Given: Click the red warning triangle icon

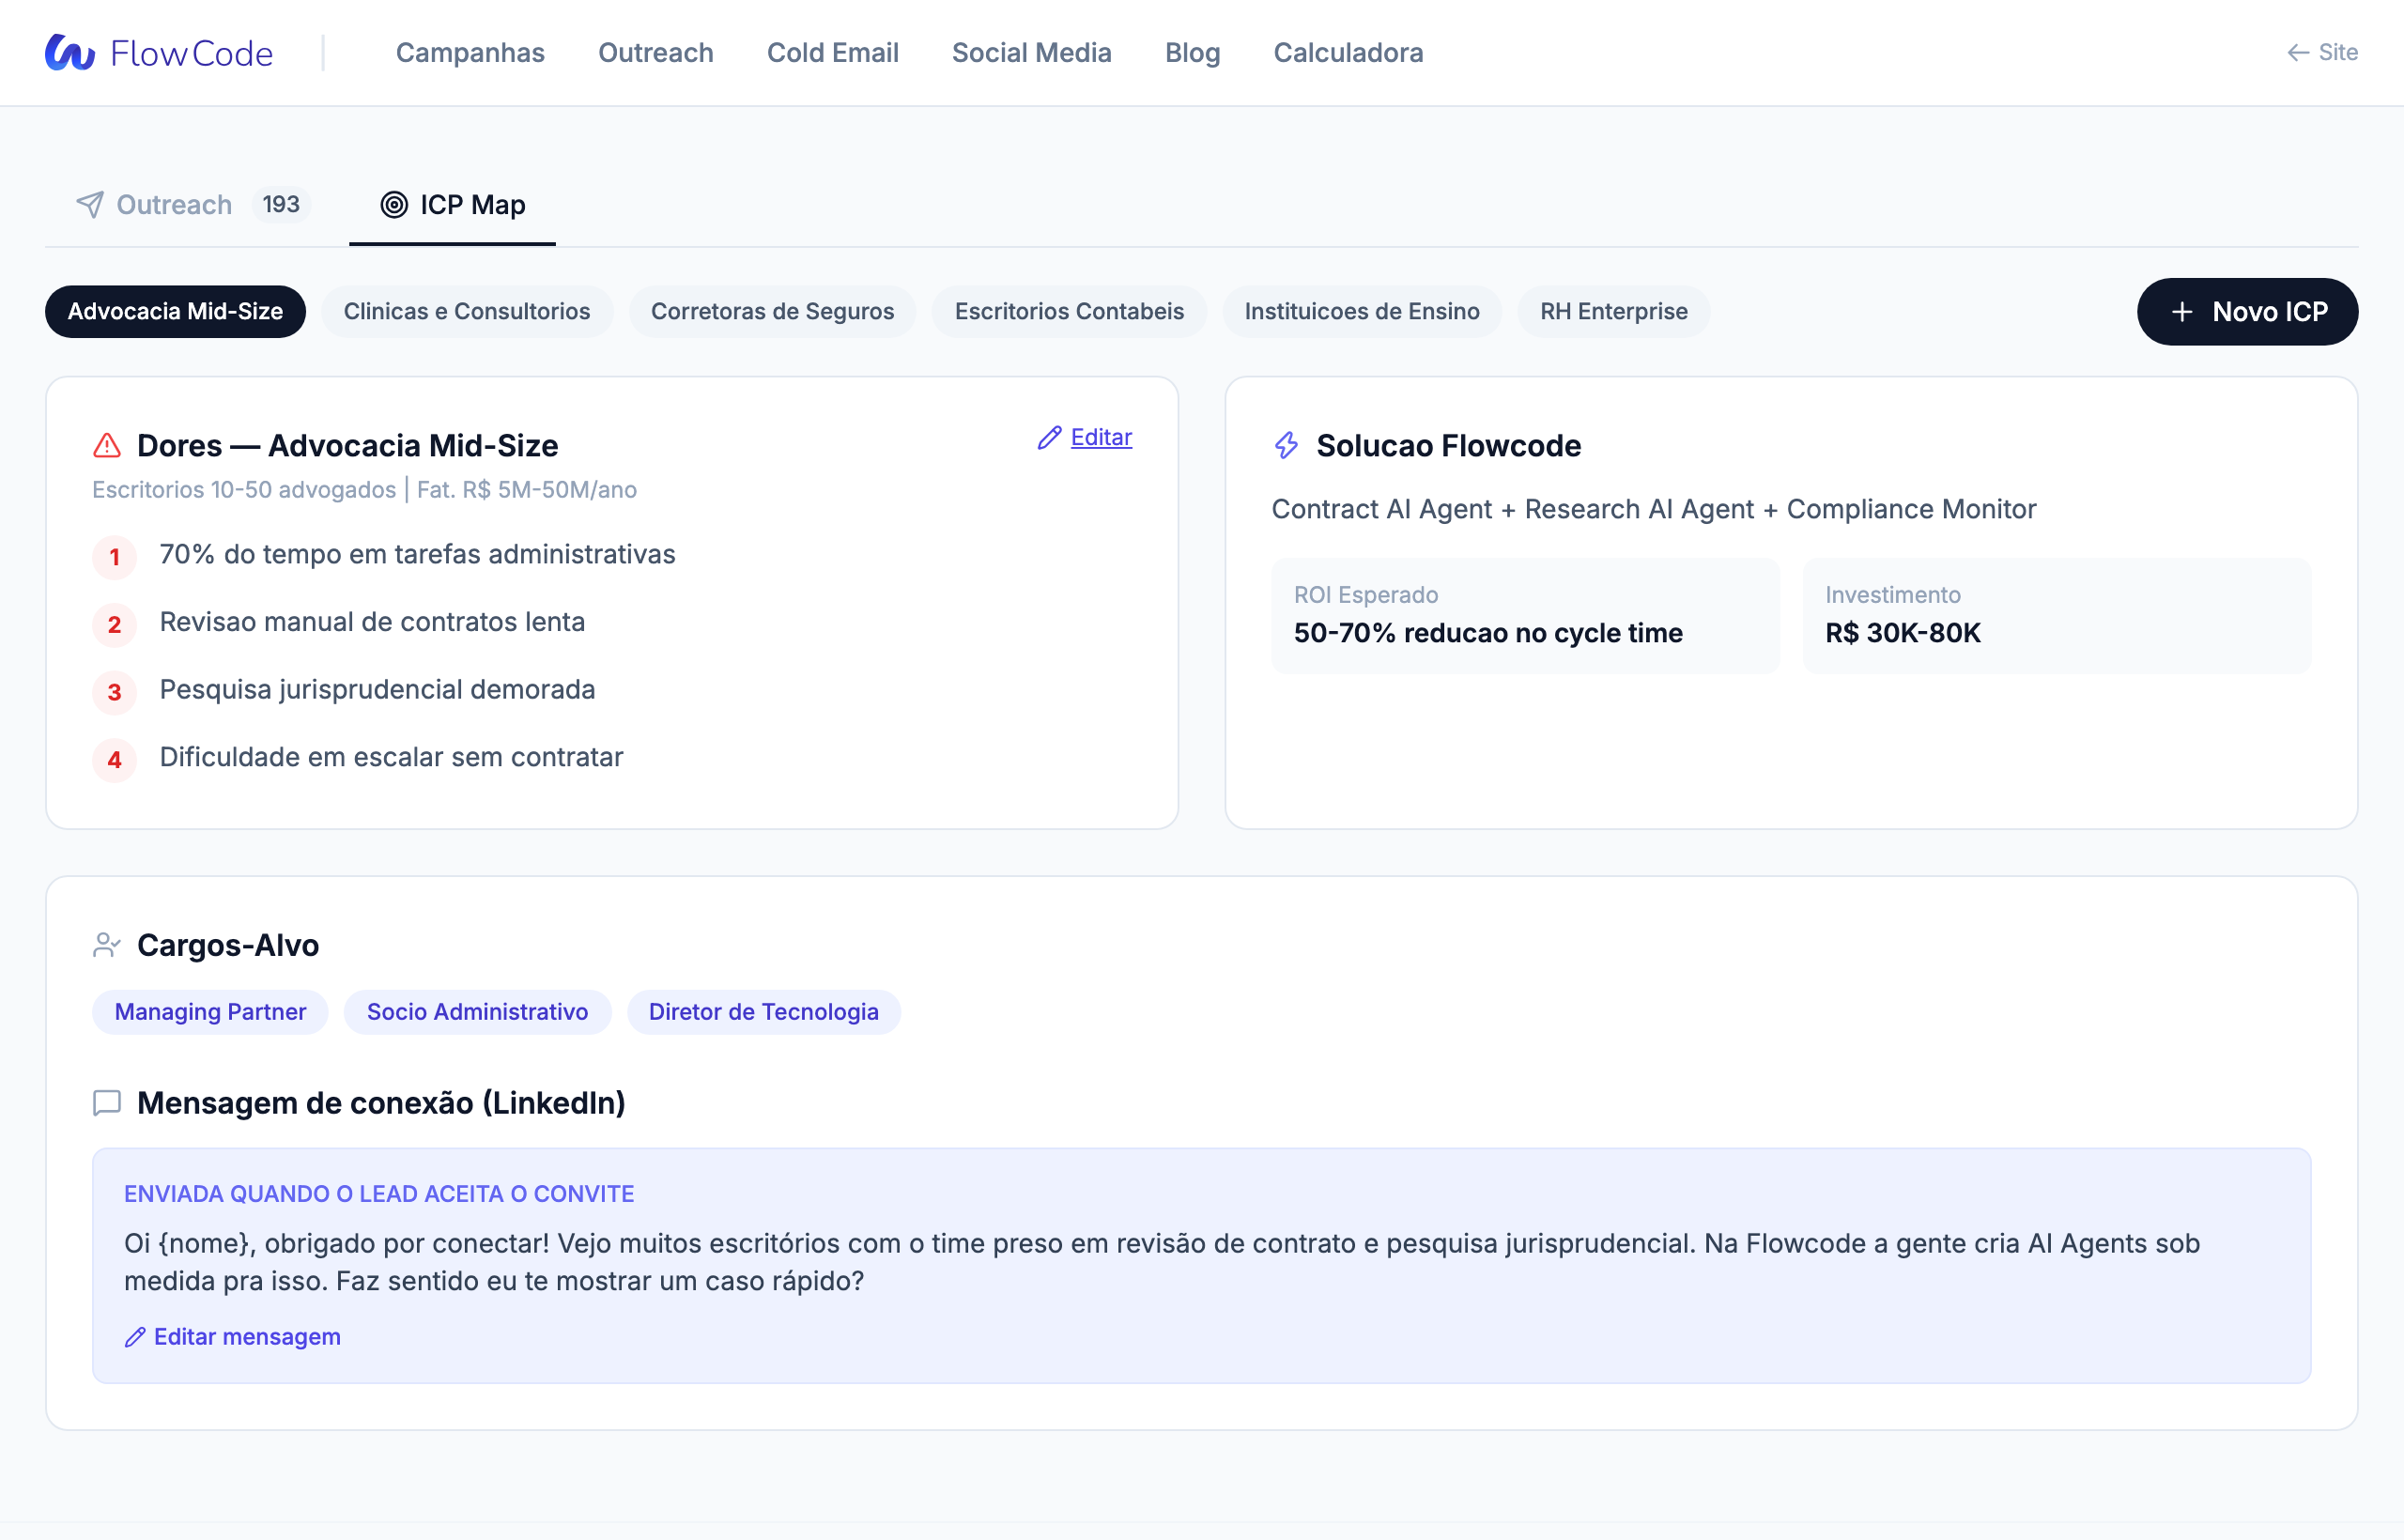Looking at the screenshot, I should click(107, 445).
